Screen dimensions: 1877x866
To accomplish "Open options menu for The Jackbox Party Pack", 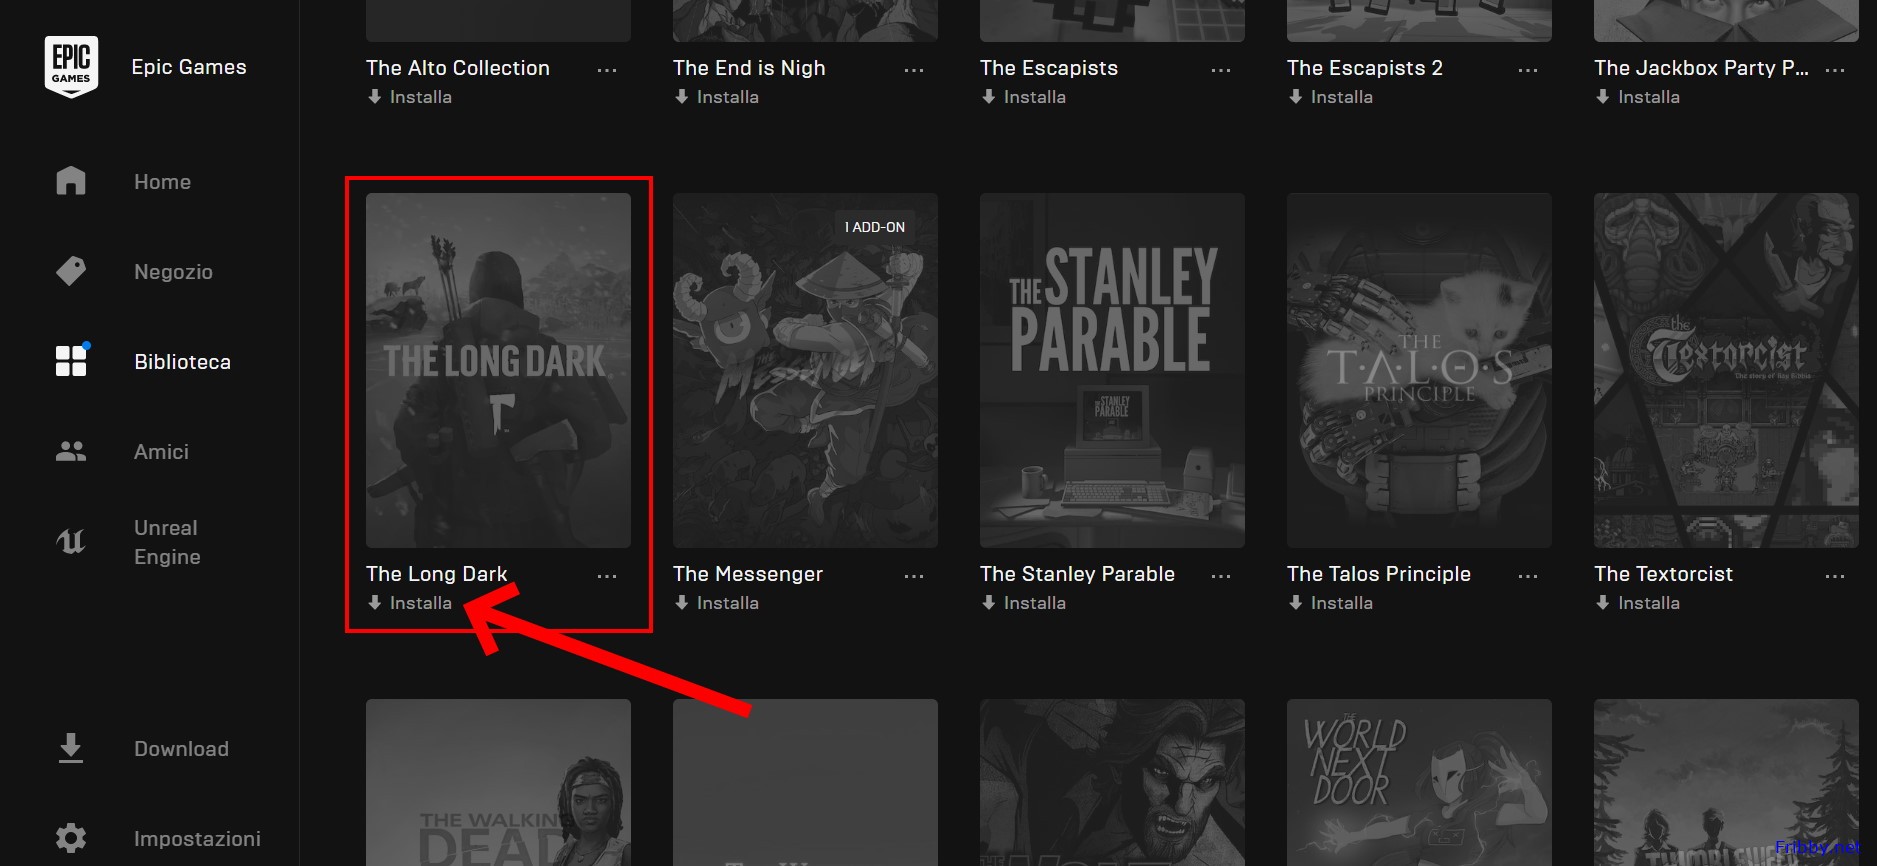I will 1835,70.
